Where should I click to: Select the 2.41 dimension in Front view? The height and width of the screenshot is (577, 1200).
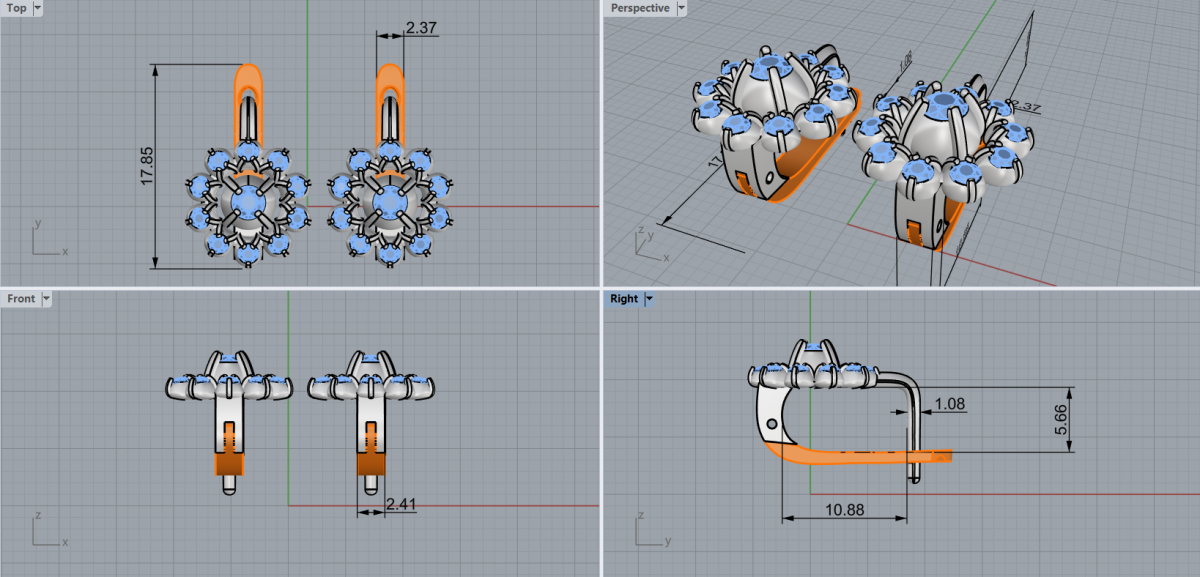point(399,503)
